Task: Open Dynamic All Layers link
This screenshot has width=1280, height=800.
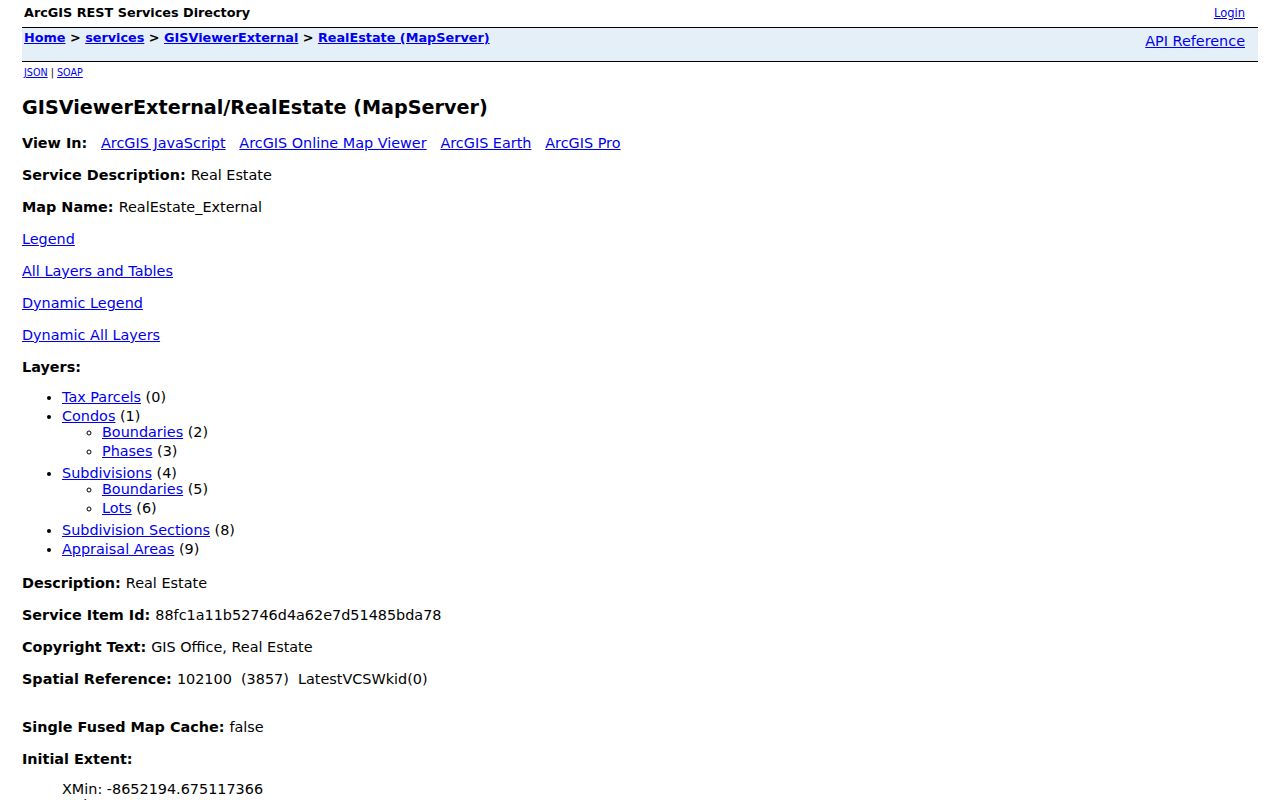Action: coord(91,335)
